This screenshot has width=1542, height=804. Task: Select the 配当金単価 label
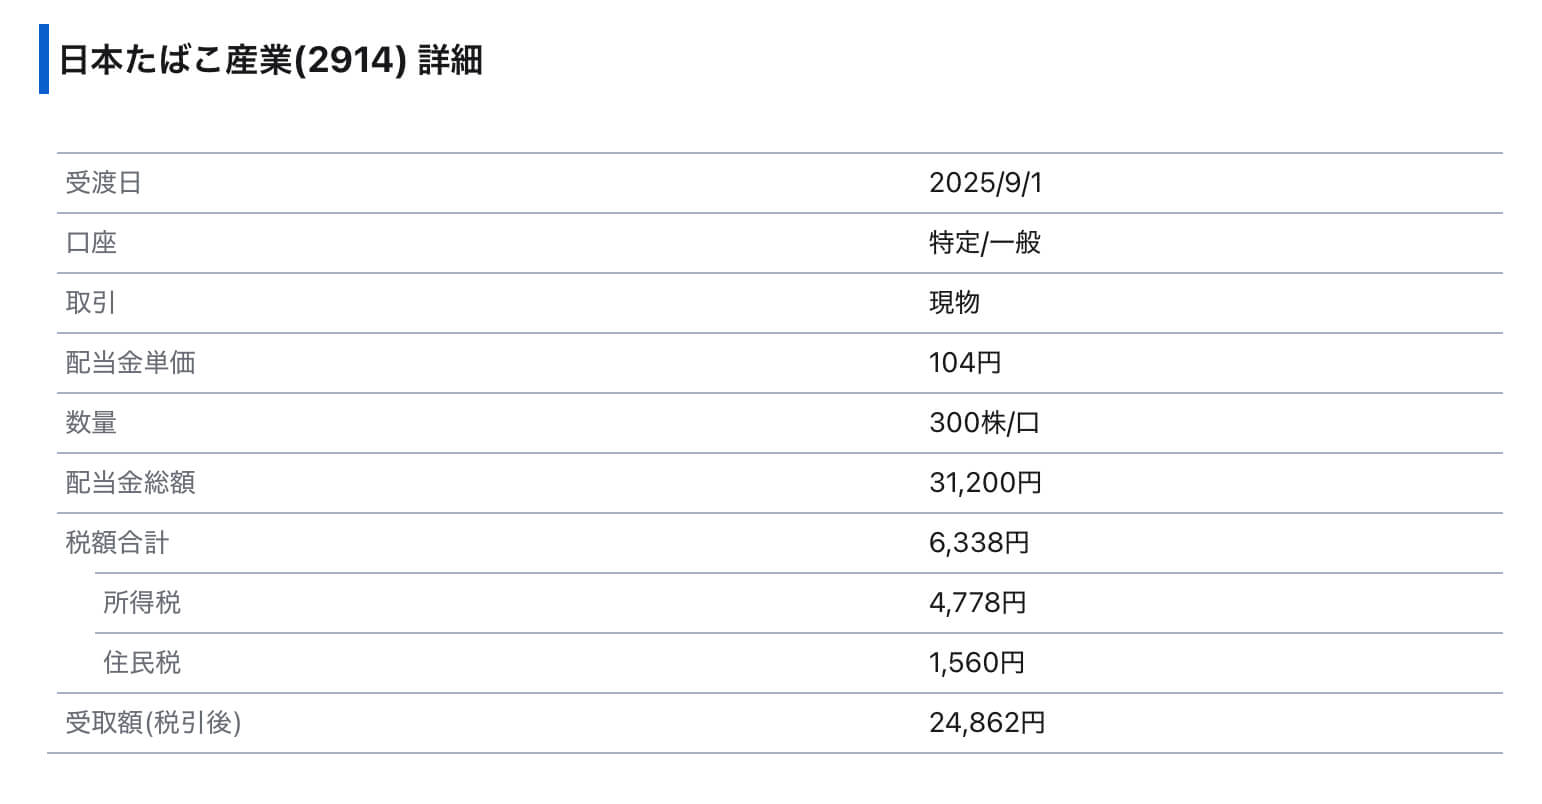click(x=130, y=363)
